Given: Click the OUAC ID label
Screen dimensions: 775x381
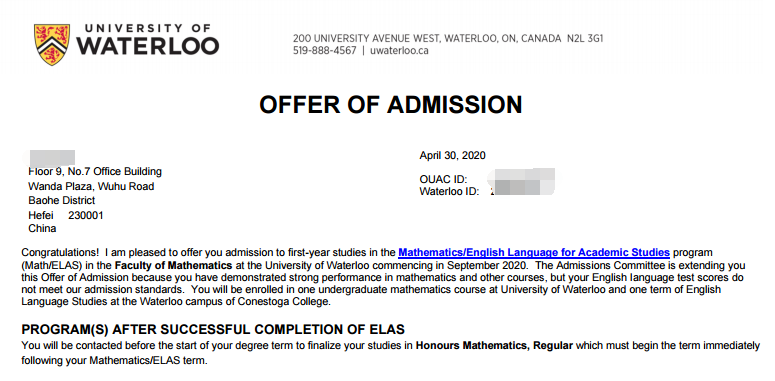Looking at the screenshot, I should tap(443, 179).
